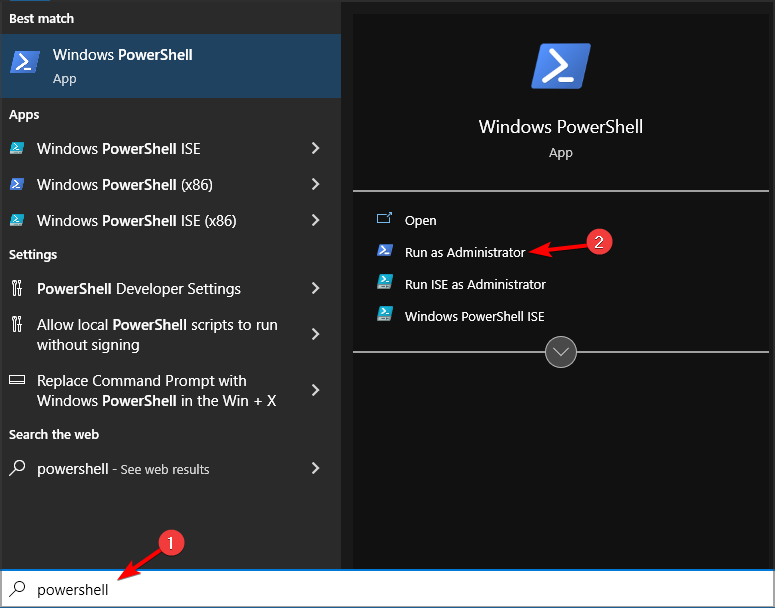Open Windows PowerShell ISE from Apps list
775x608 pixels.
click(171, 148)
